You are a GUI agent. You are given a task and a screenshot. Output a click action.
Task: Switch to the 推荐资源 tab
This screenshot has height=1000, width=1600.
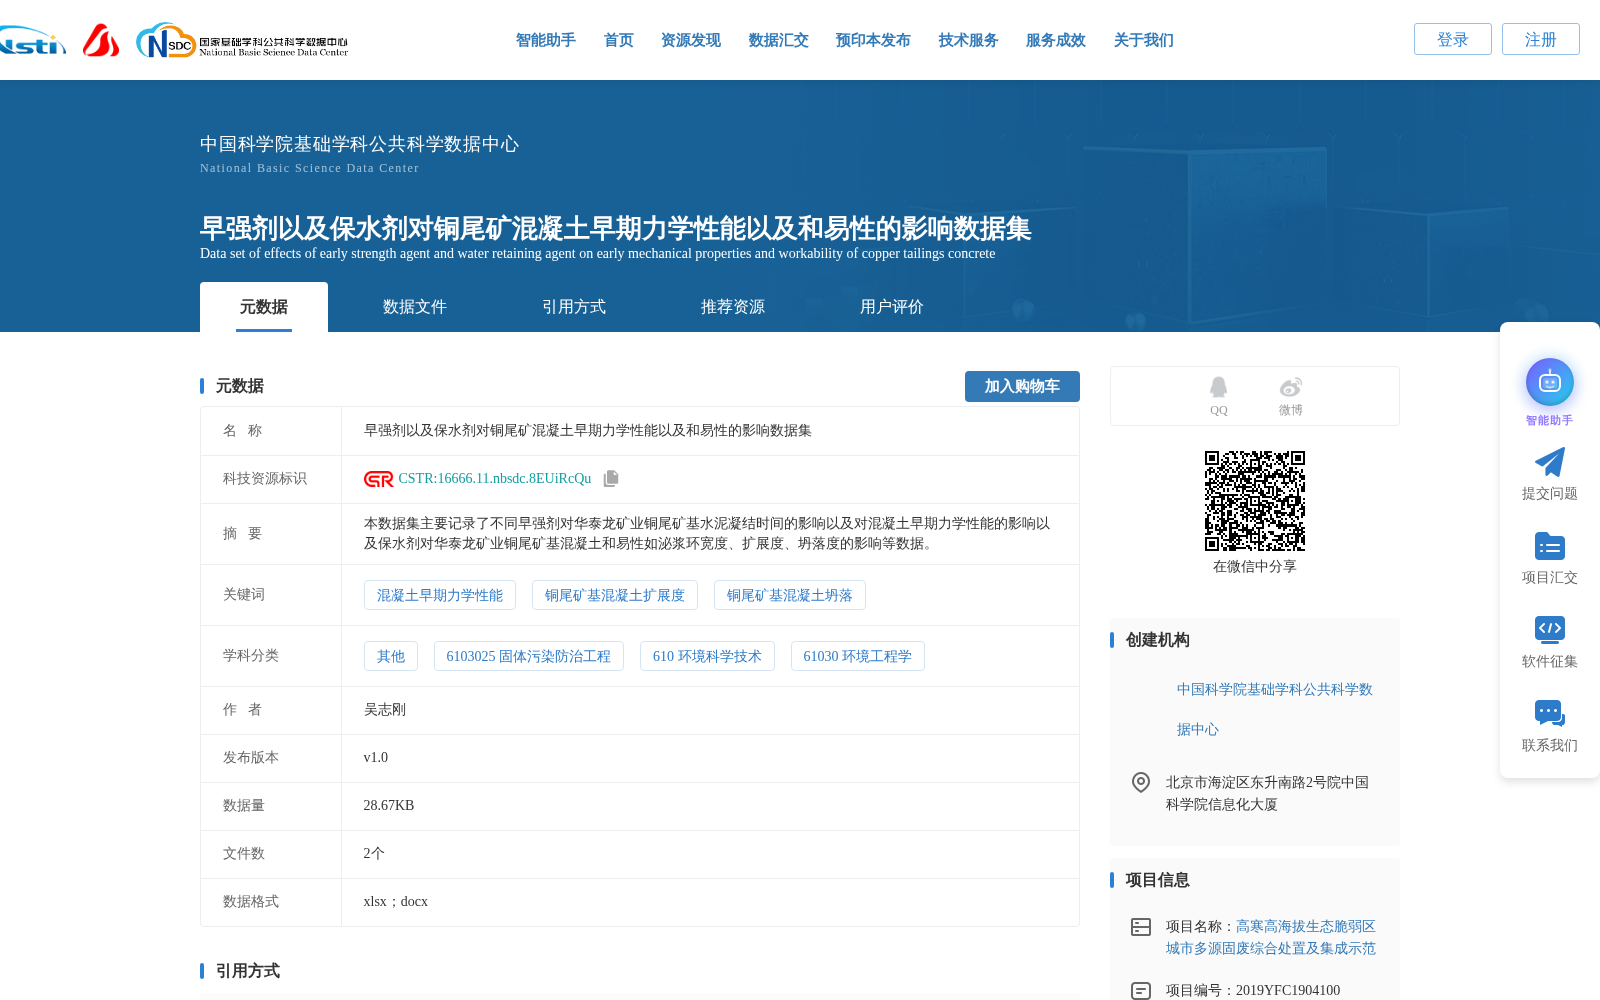click(733, 307)
